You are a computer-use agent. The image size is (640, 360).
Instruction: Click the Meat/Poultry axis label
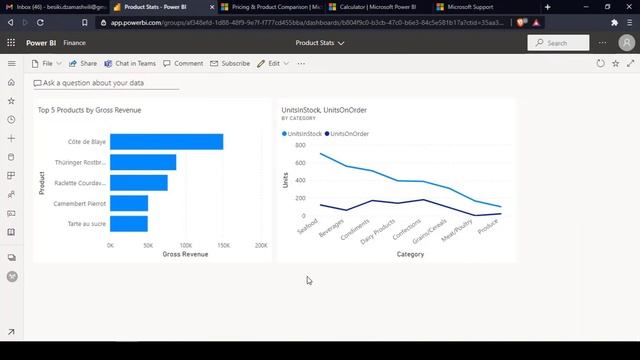[x=457, y=230]
